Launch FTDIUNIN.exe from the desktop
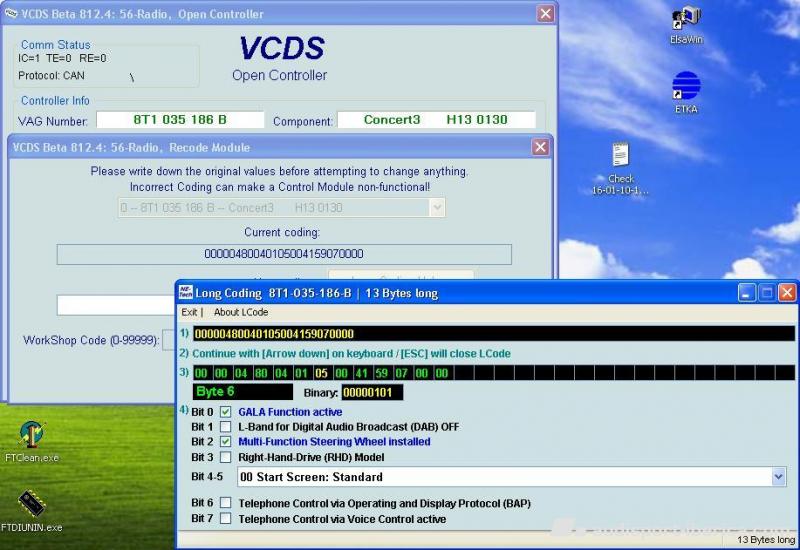 pos(32,511)
